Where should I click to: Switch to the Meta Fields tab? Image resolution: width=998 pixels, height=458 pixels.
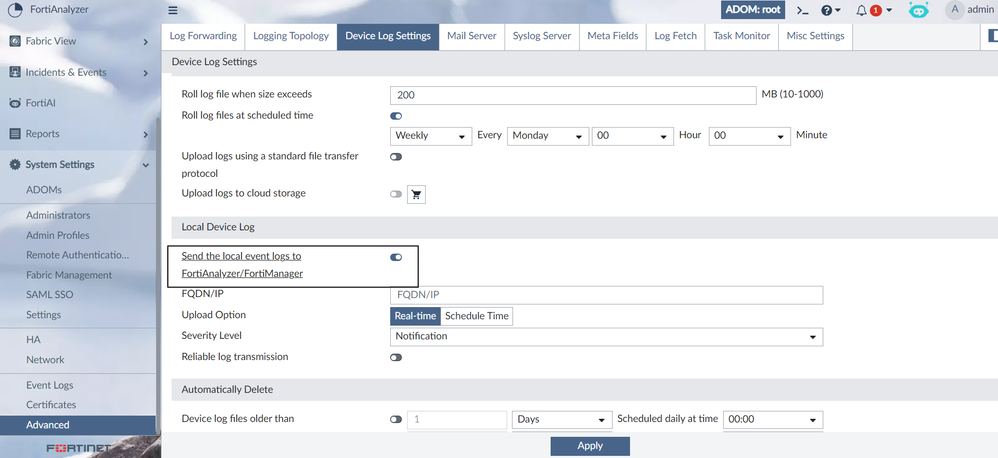pos(613,36)
